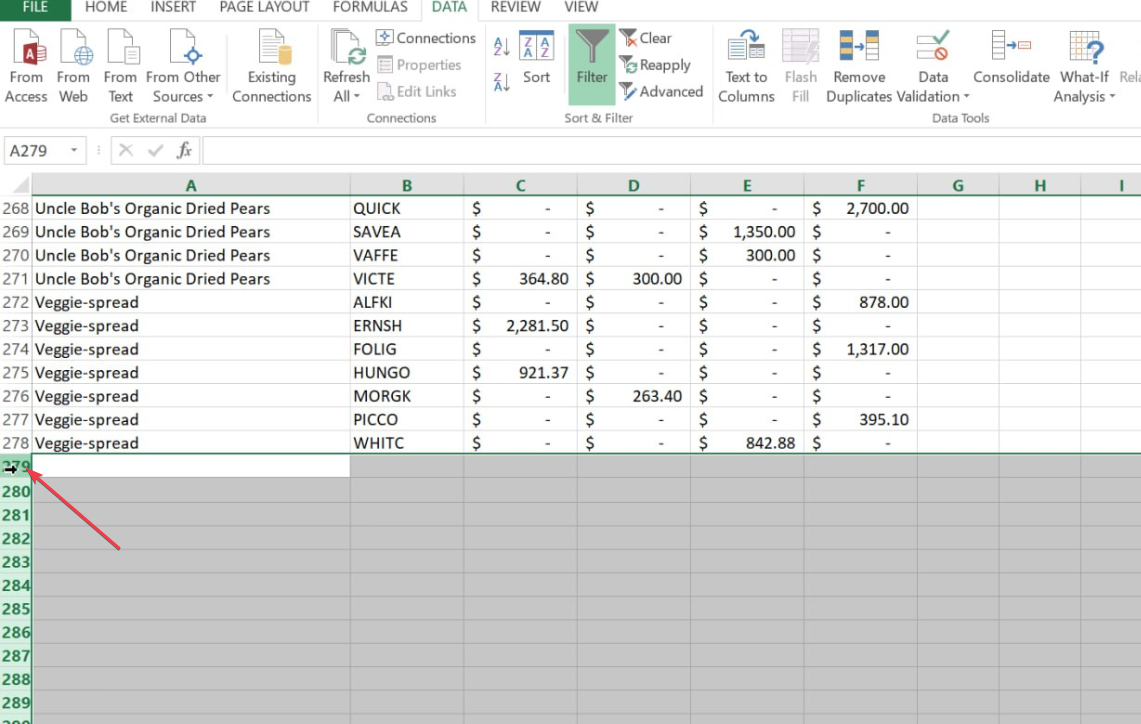The image size is (1141, 724).
Task: Reapply the current filter
Action: [x=657, y=65]
